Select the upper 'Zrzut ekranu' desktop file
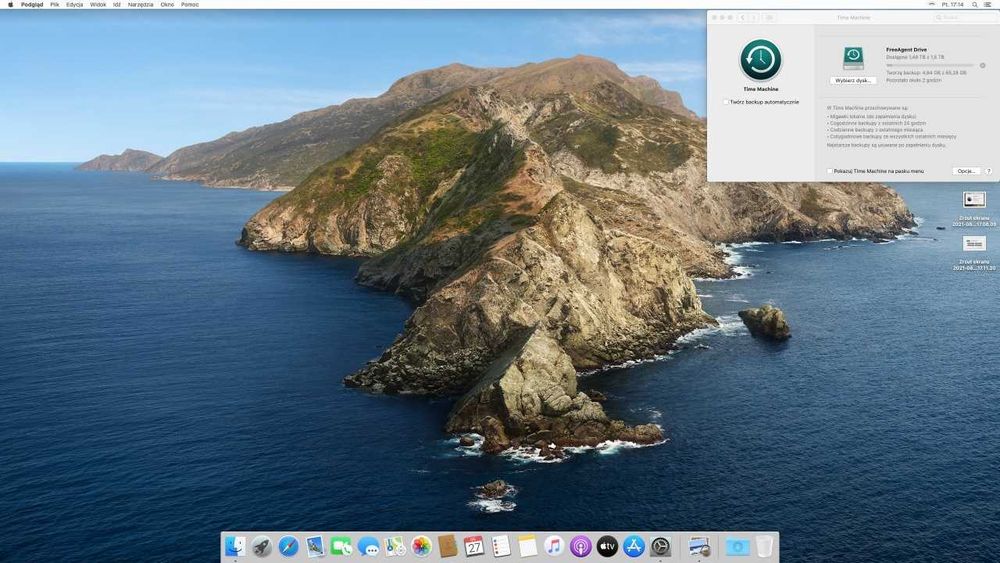Screen dimensions: 1000x563 (974, 208)
